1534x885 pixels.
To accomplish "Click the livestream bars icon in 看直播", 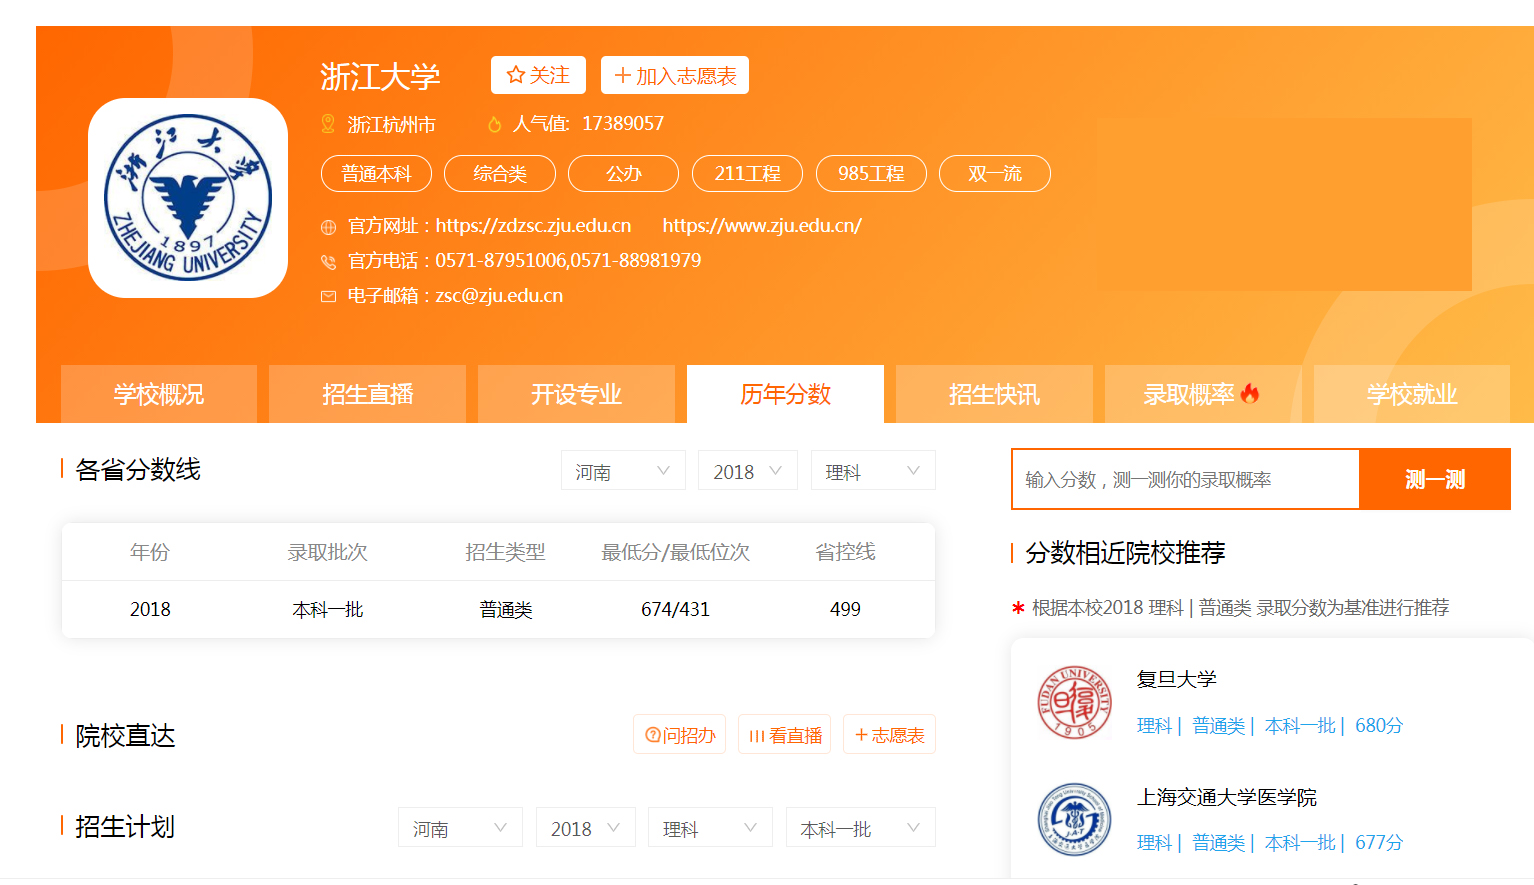I will (759, 734).
